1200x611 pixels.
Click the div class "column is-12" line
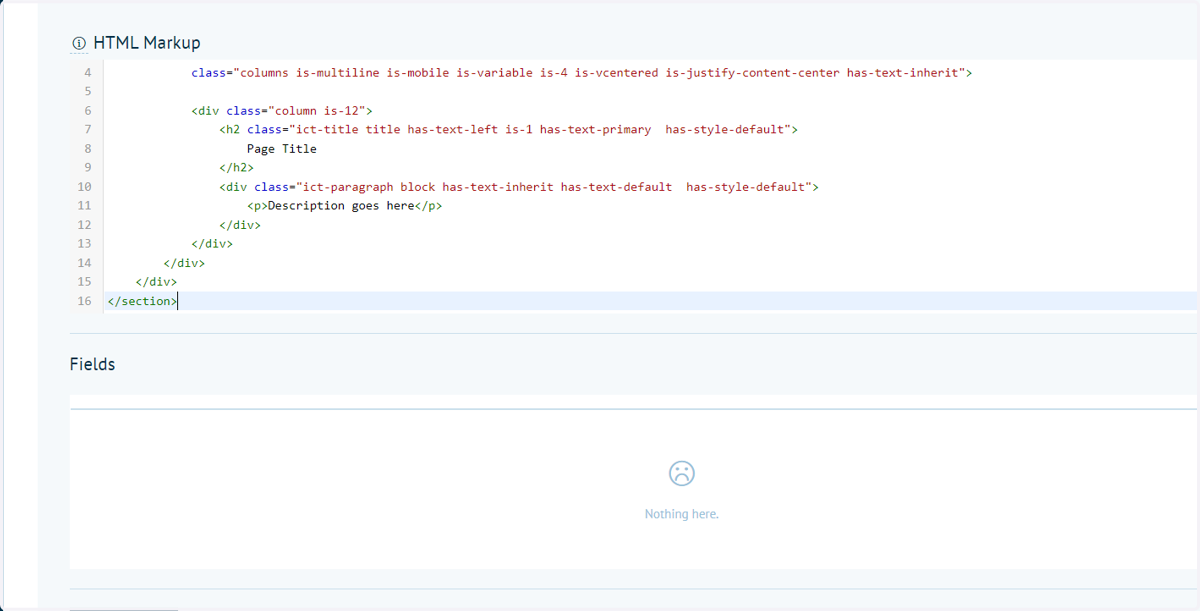coord(281,111)
